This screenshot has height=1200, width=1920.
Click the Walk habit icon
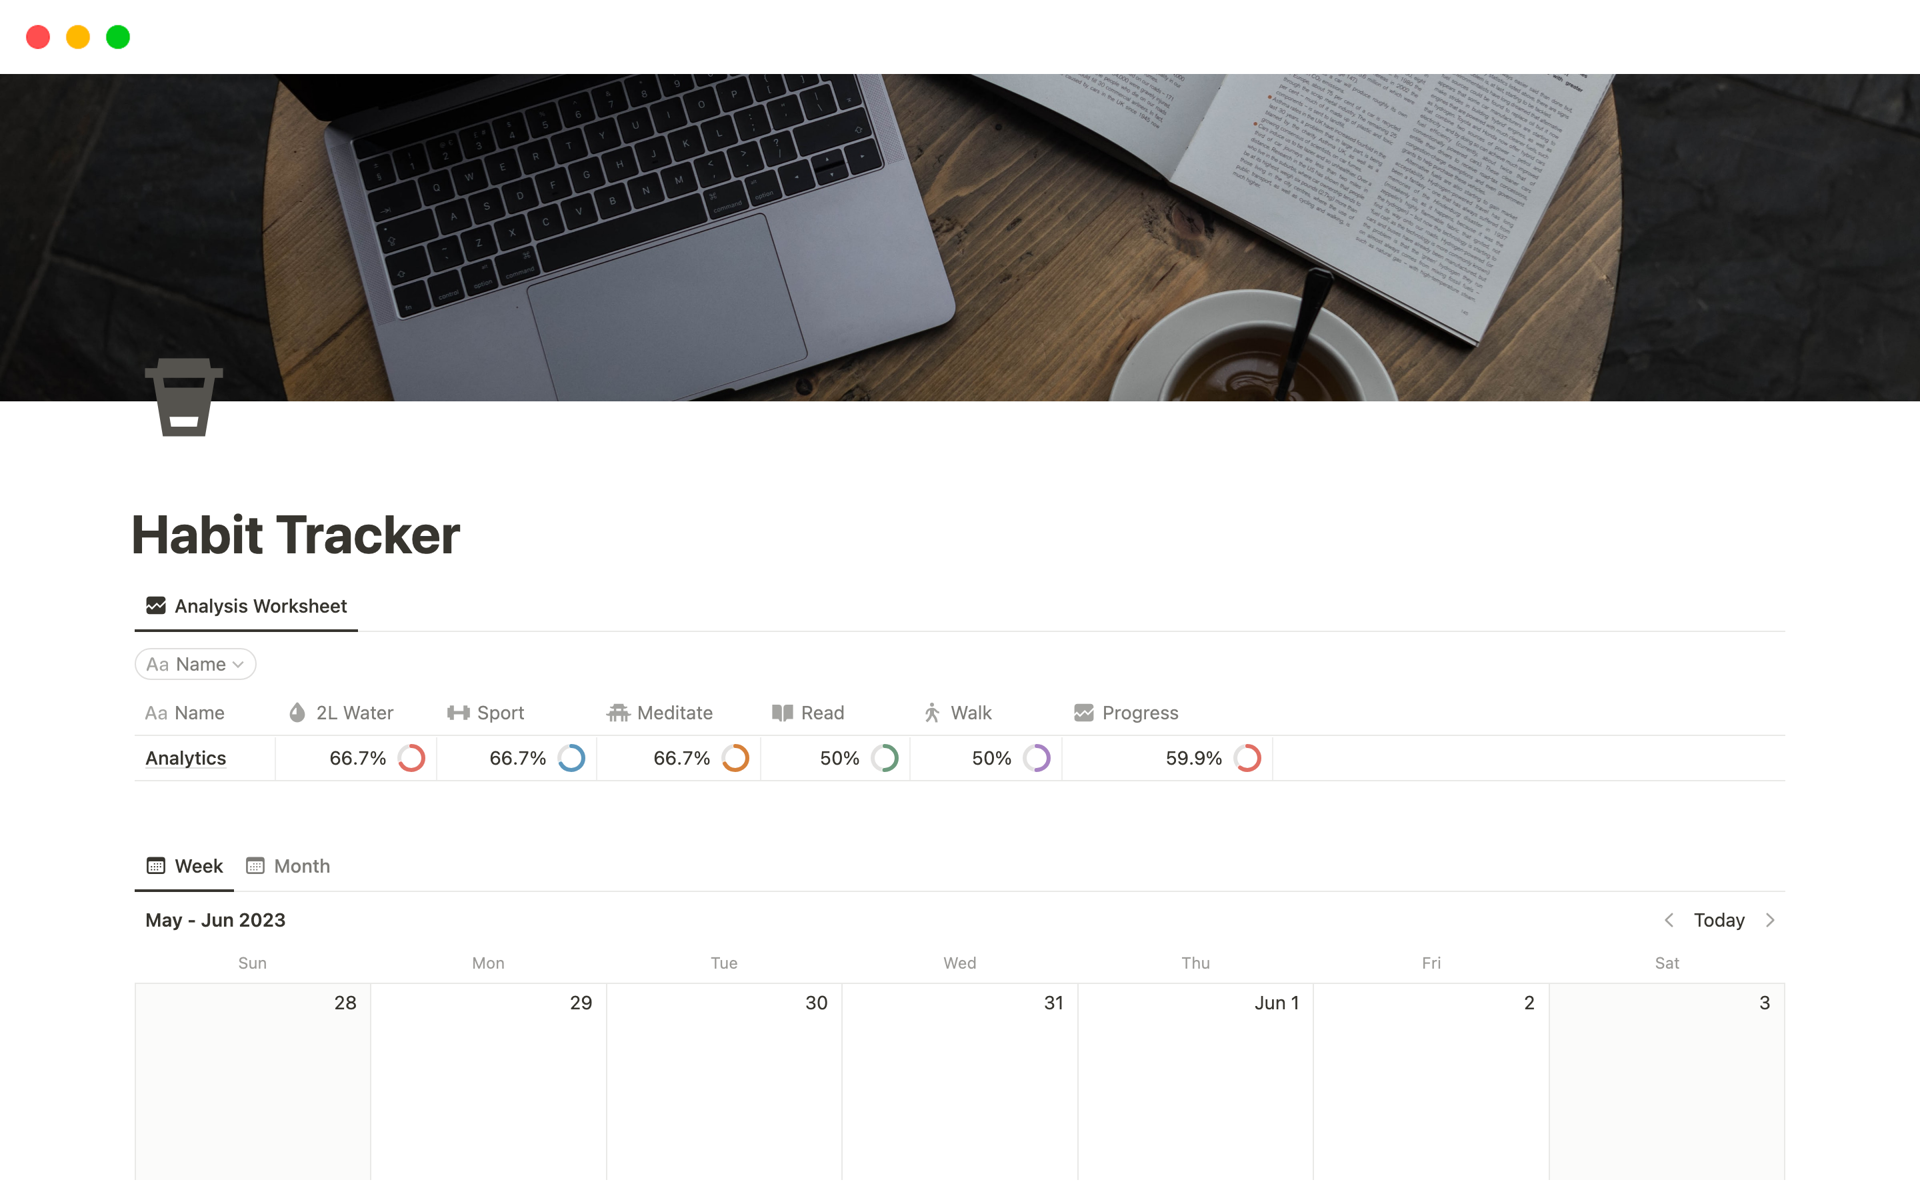click(x=932, y=713)
